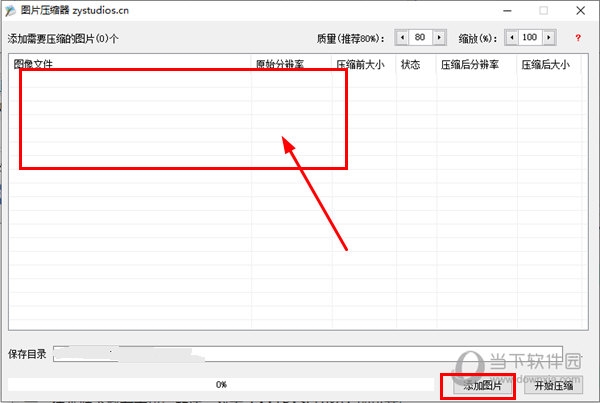600x403 pixels.
Task: Open help via red question mark
Action: pos(578,38)
